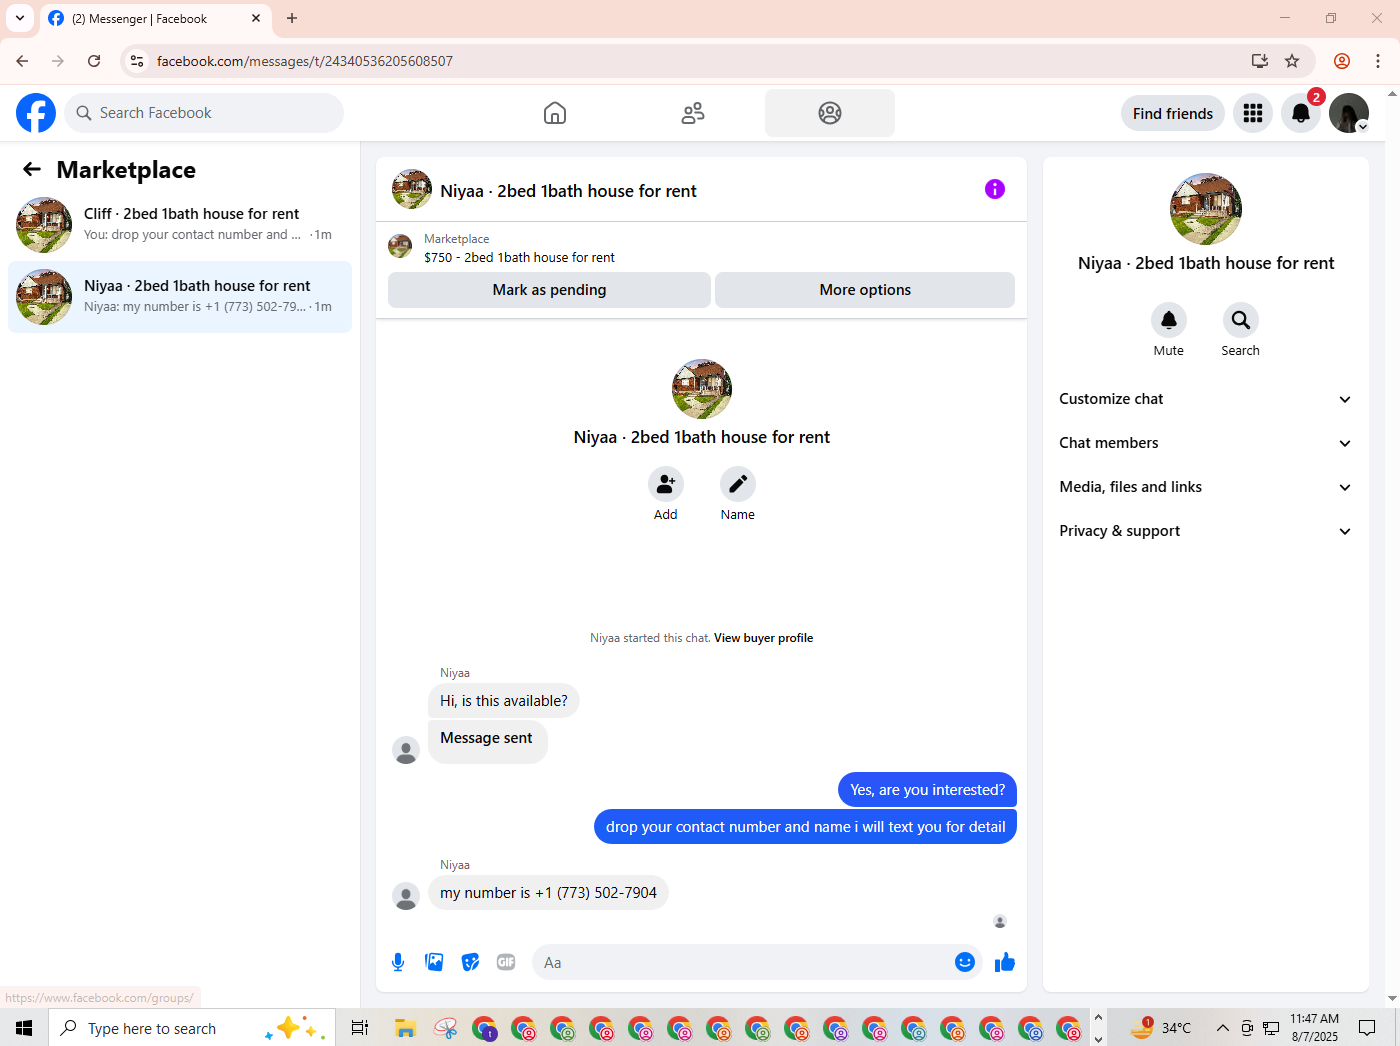Open the Cliff 2bed 1bath conversation
Screen dimensions: 1400x1046
tap(180, 224)
